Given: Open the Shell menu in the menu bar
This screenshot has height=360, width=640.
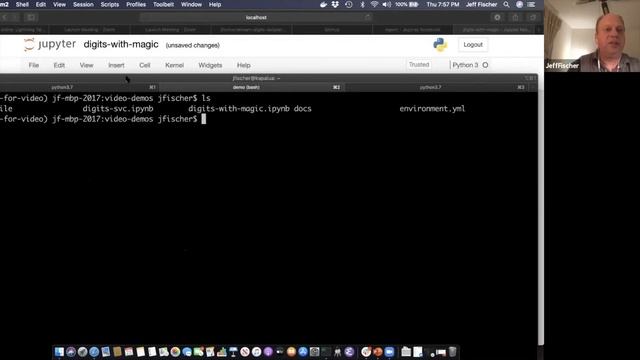Looking at the screenshot, I should coord(22,4).
